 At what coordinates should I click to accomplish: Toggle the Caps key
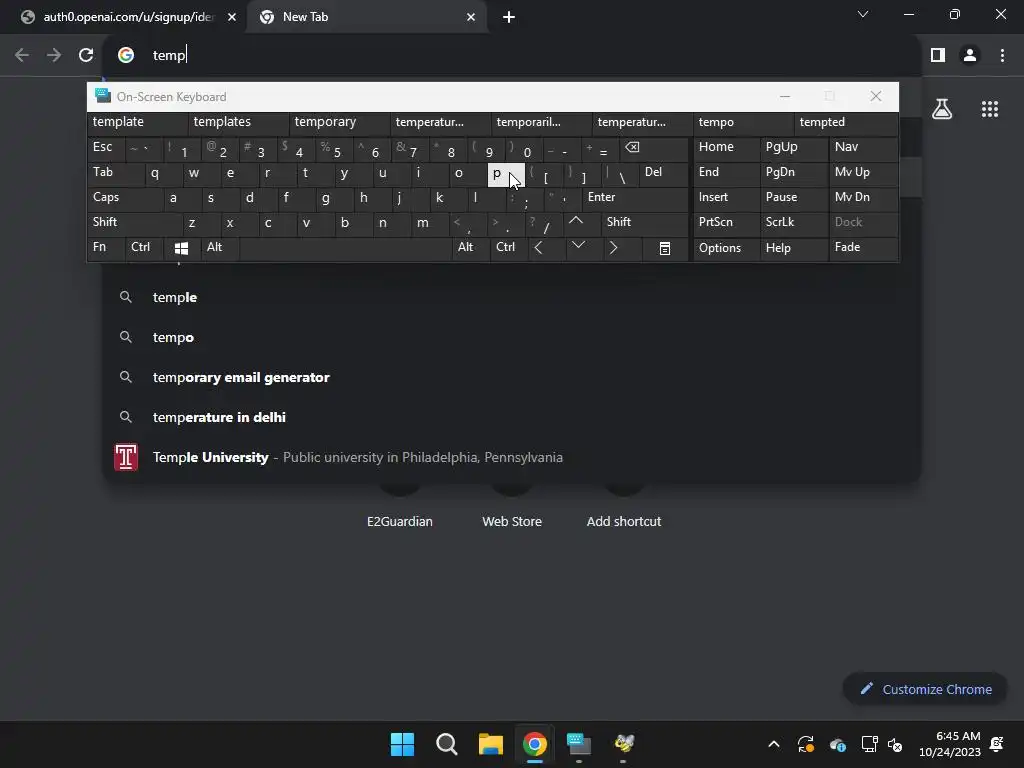125,198
